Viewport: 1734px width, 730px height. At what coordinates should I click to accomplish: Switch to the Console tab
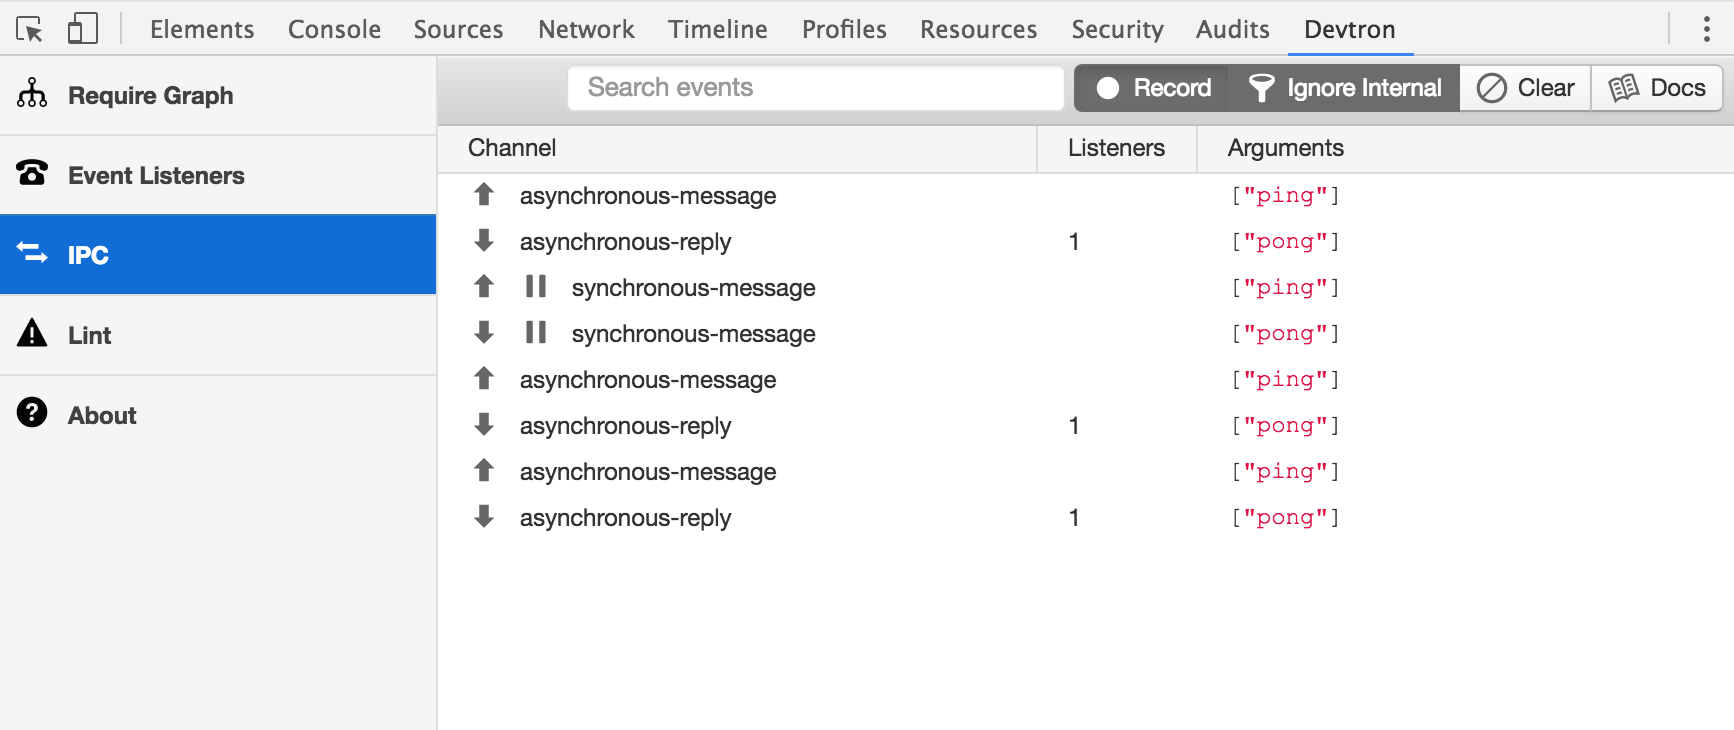point(334,29)
